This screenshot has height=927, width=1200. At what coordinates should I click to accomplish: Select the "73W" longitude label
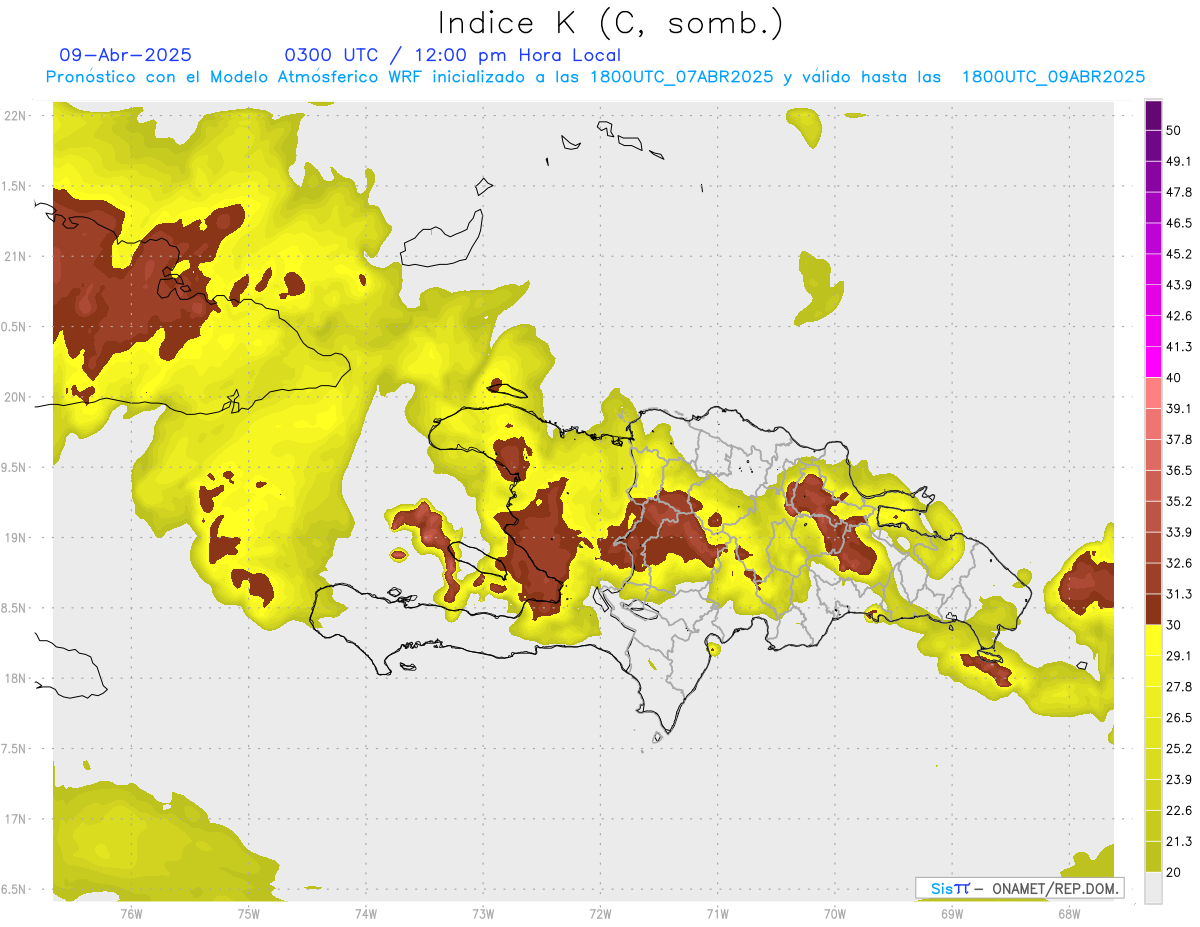pyautogui.click(x=483, y=914)
